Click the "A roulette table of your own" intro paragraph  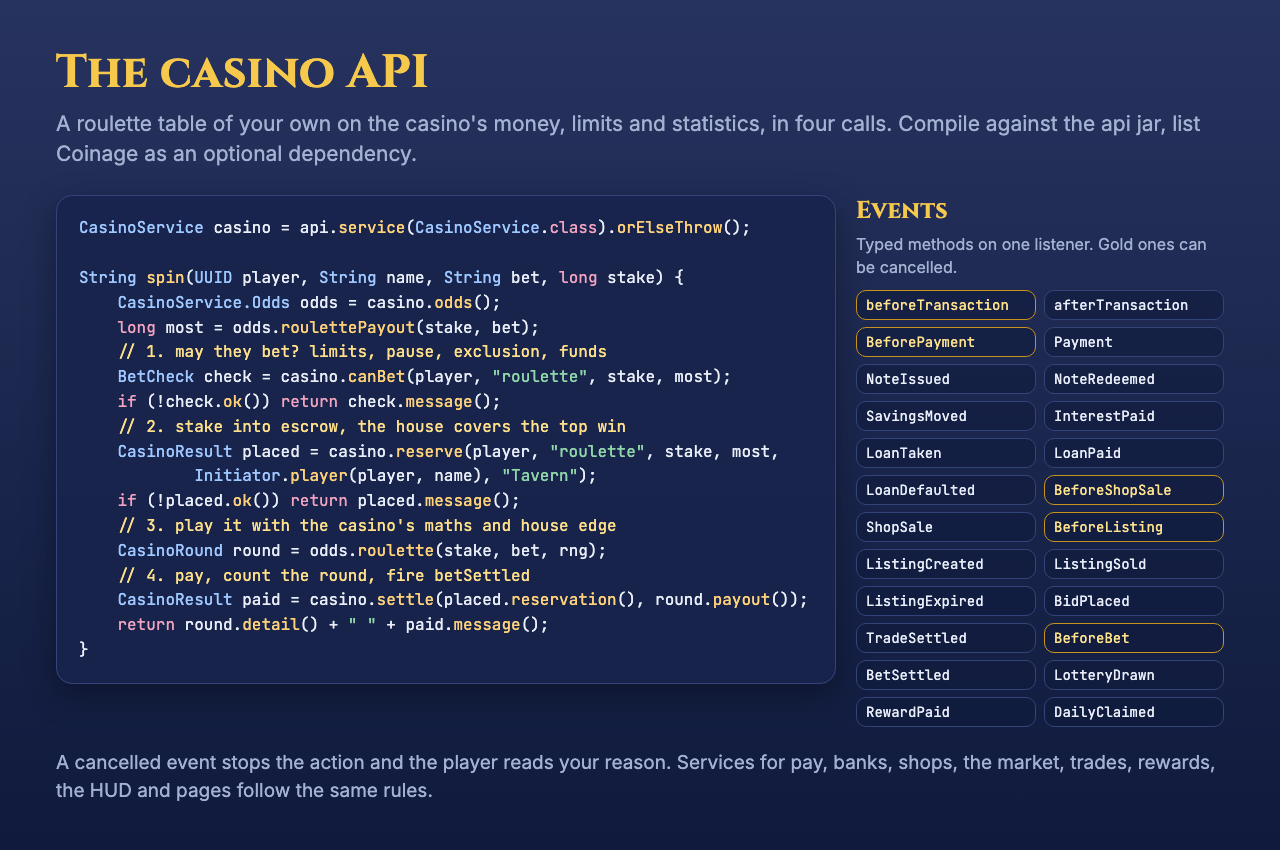(628, 139)
